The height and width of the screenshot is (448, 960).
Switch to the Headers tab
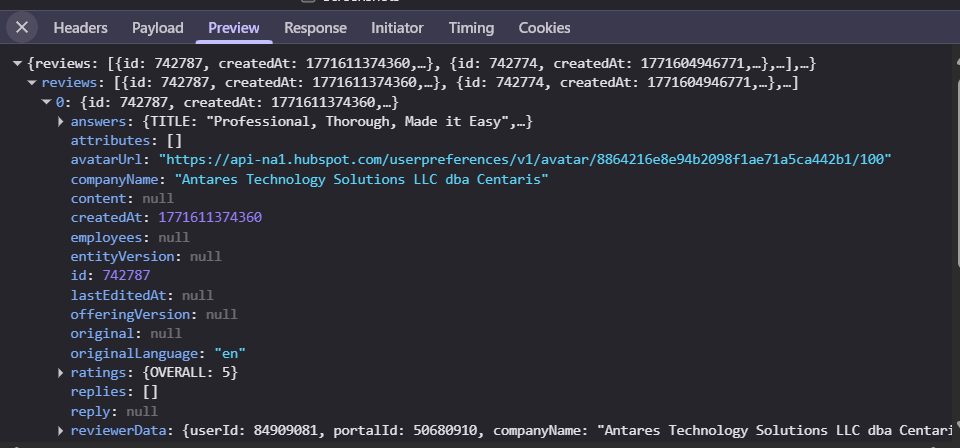pyautogui.click(x=80, y=28)
